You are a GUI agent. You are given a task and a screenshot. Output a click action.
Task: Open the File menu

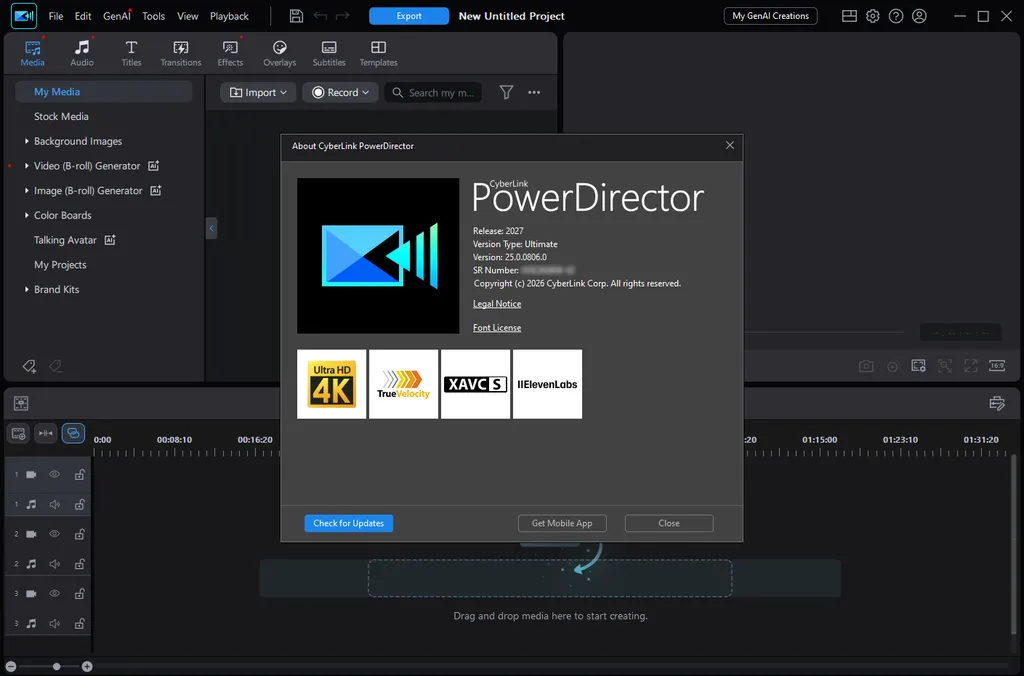tap(56, 16)
